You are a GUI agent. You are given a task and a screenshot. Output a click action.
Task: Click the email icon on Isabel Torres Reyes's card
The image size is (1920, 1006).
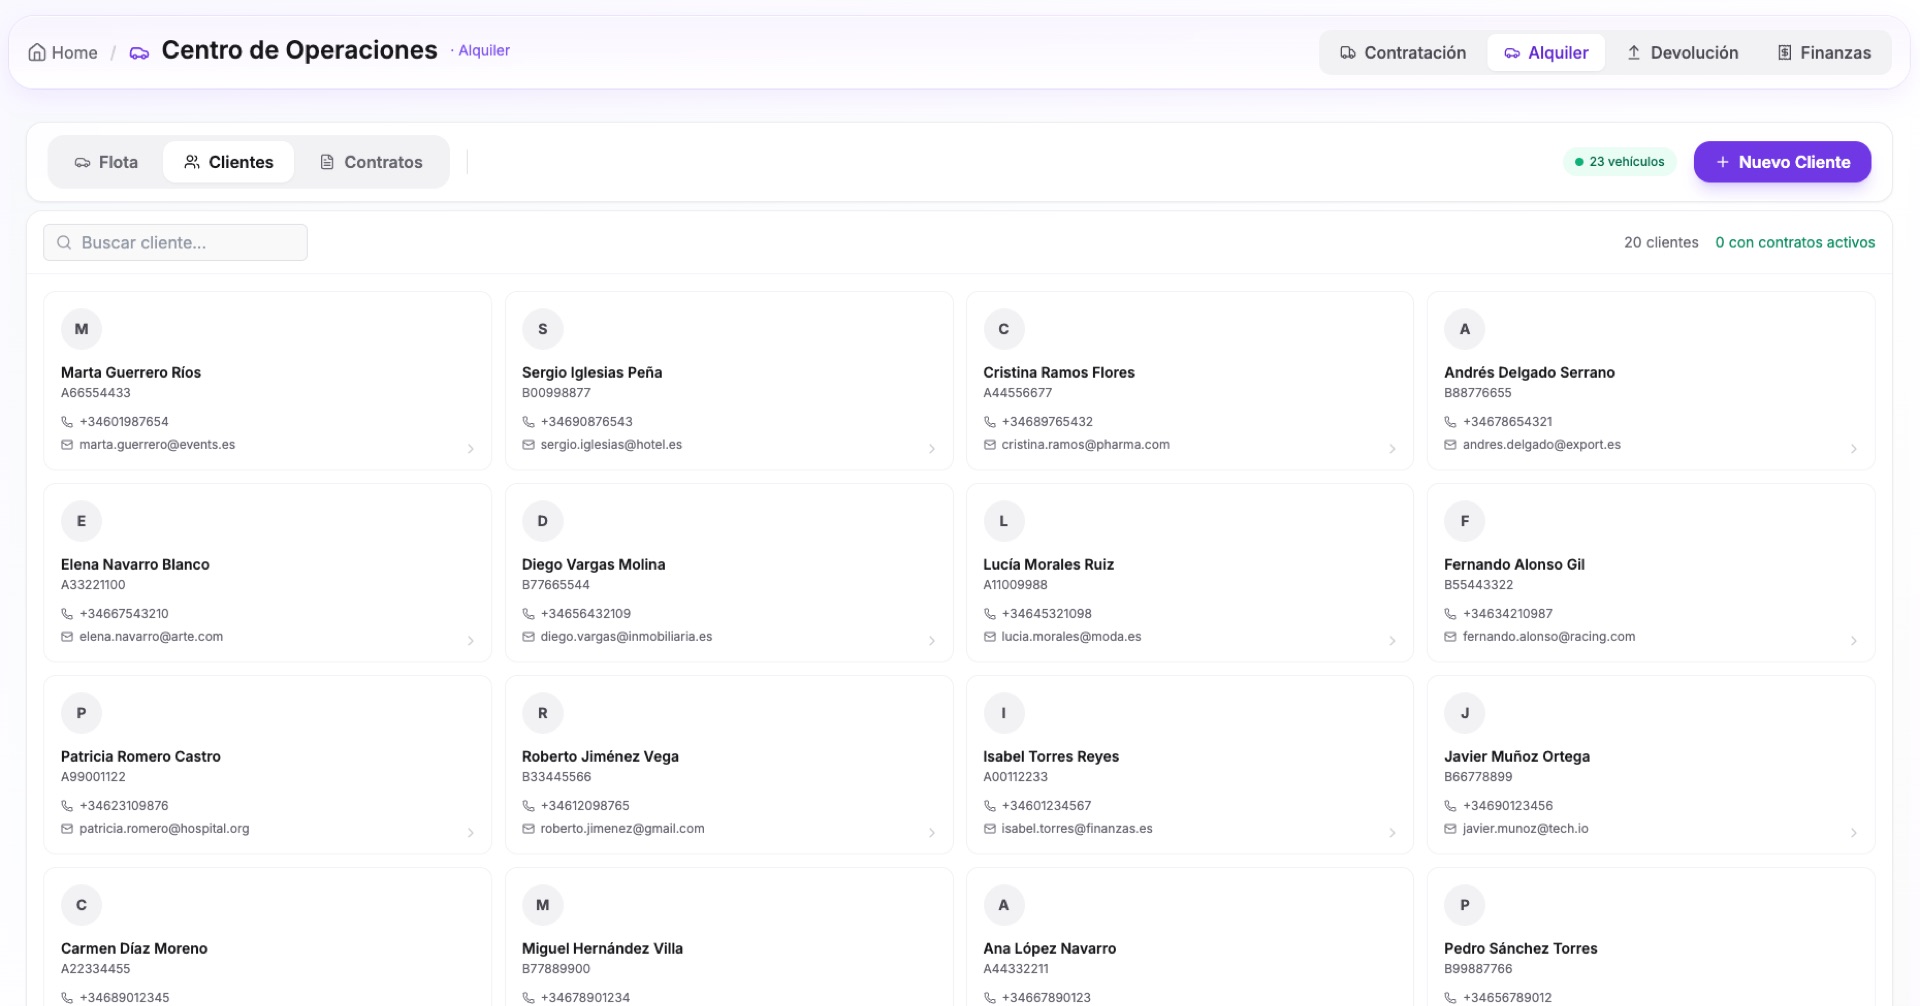click(989, 828)
